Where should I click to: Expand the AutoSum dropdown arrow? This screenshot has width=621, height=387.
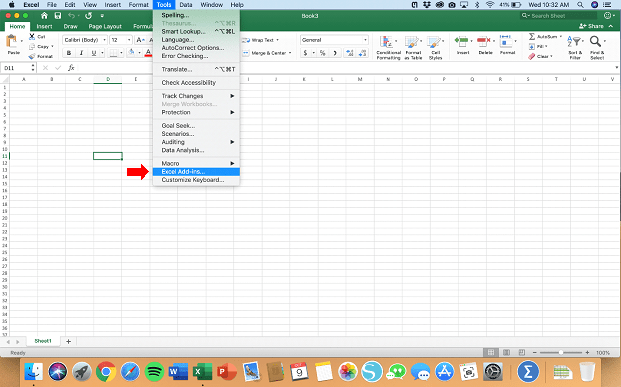[x=560, y=36]
